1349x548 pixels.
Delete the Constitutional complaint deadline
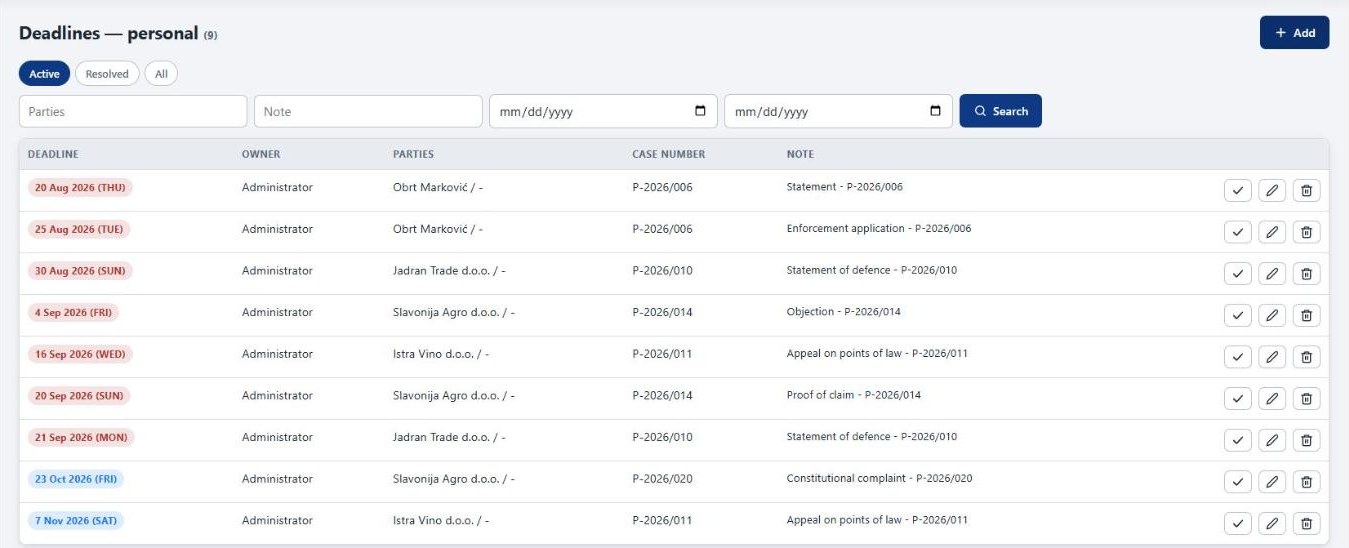1306,482
